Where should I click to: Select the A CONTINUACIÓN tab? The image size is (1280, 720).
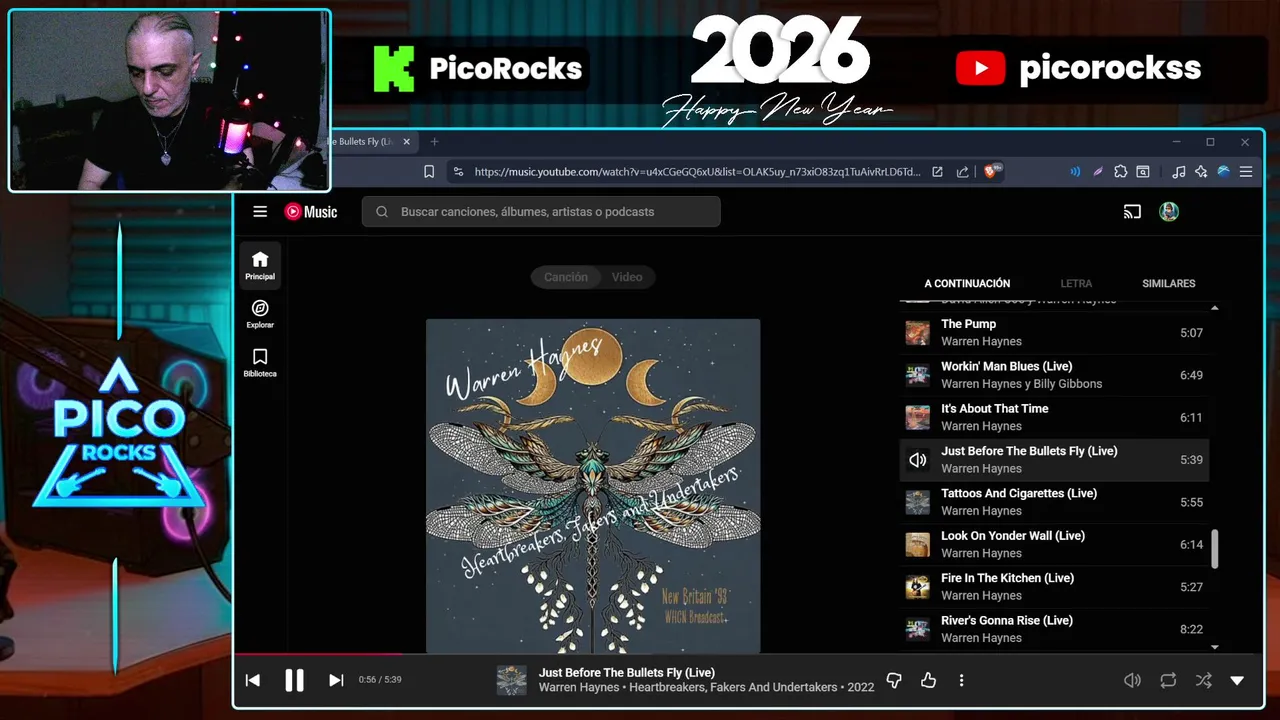point(967,284)
